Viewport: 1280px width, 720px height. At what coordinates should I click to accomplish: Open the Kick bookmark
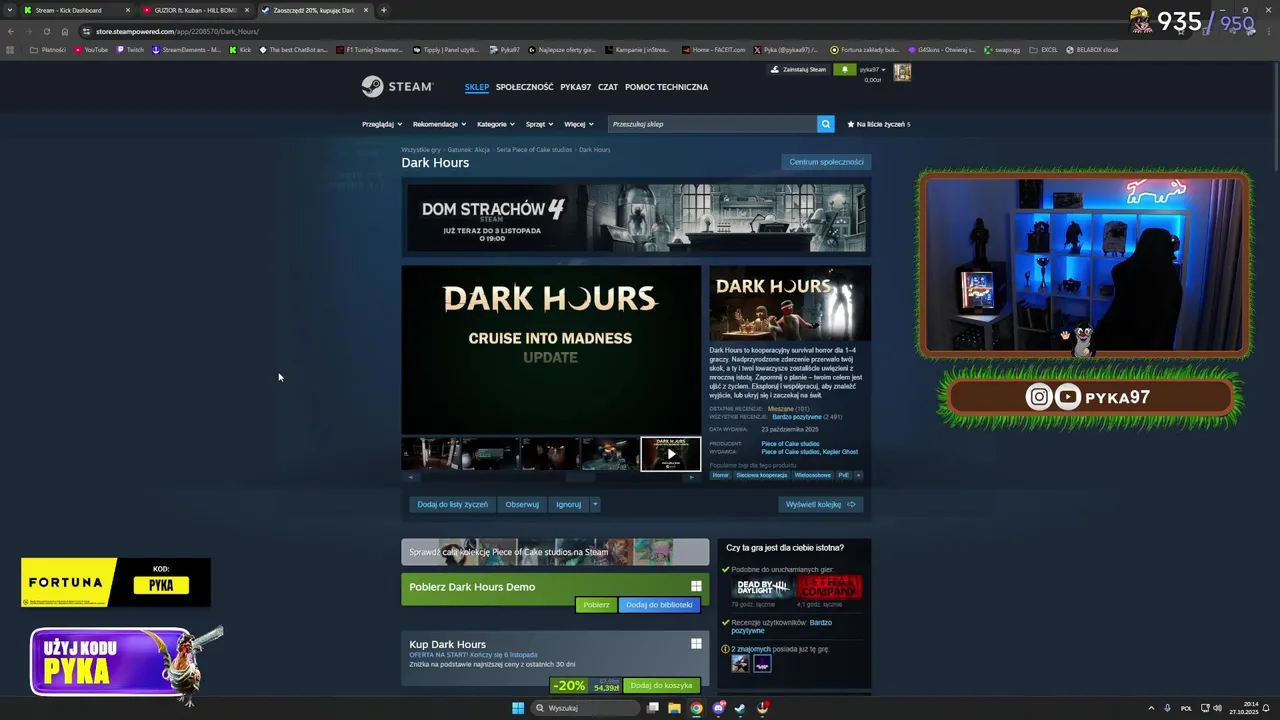point(240,50)
